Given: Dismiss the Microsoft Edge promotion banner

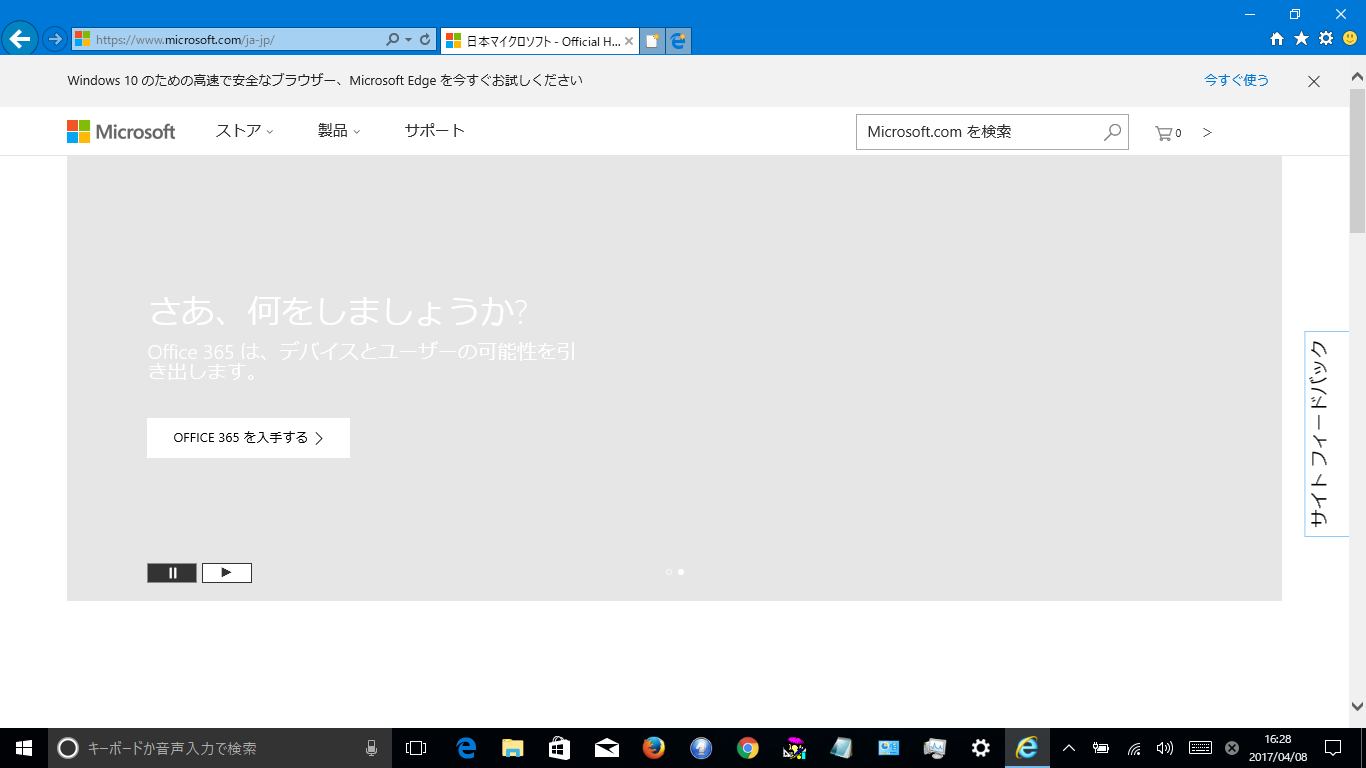Looking at the screenshot, I should (x=1314, y=81).
